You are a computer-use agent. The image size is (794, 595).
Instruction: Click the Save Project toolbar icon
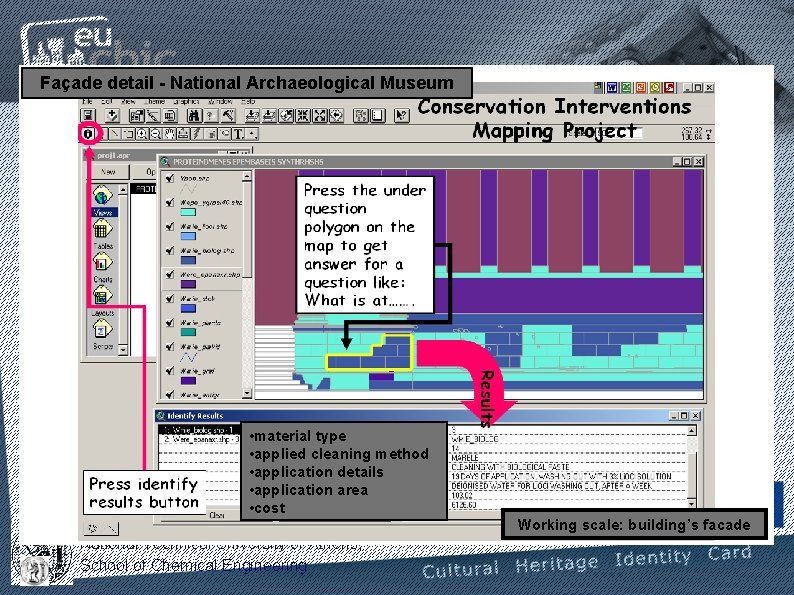point(89,116)
